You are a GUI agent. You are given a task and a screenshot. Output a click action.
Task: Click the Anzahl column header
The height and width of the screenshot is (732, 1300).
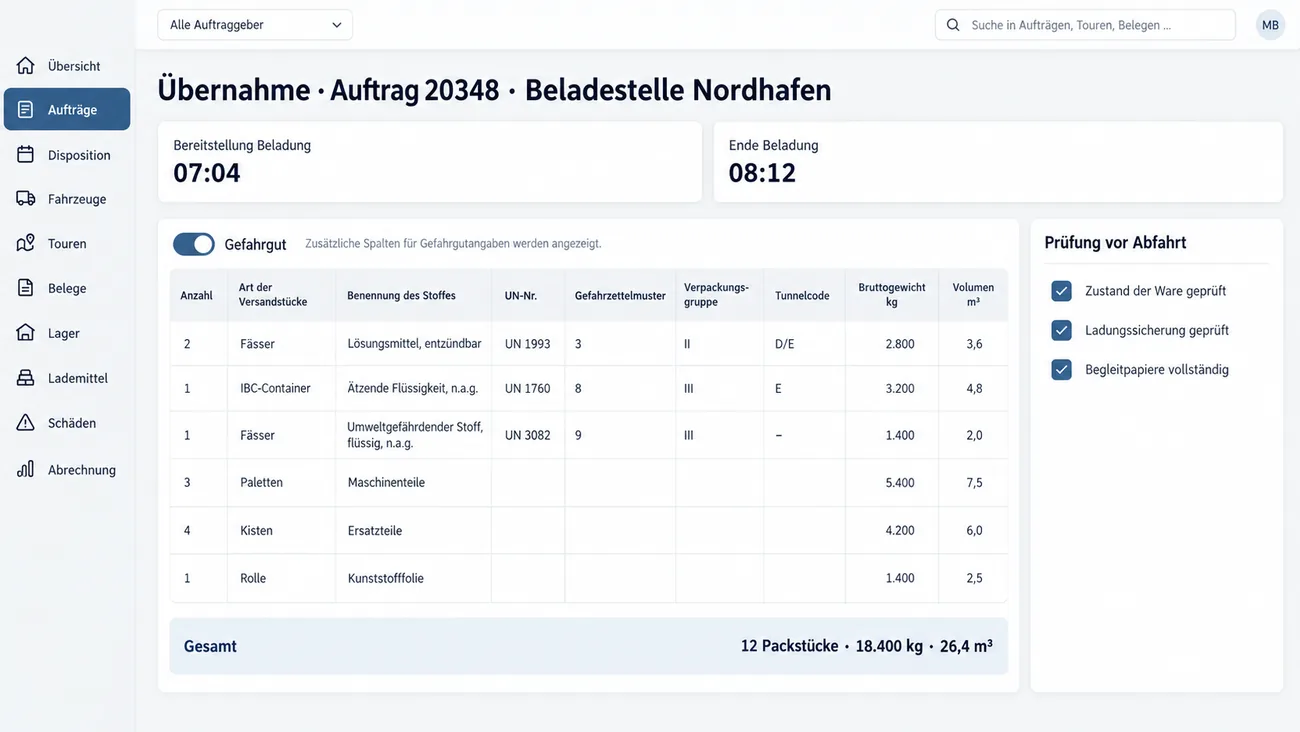pos(197,295)
